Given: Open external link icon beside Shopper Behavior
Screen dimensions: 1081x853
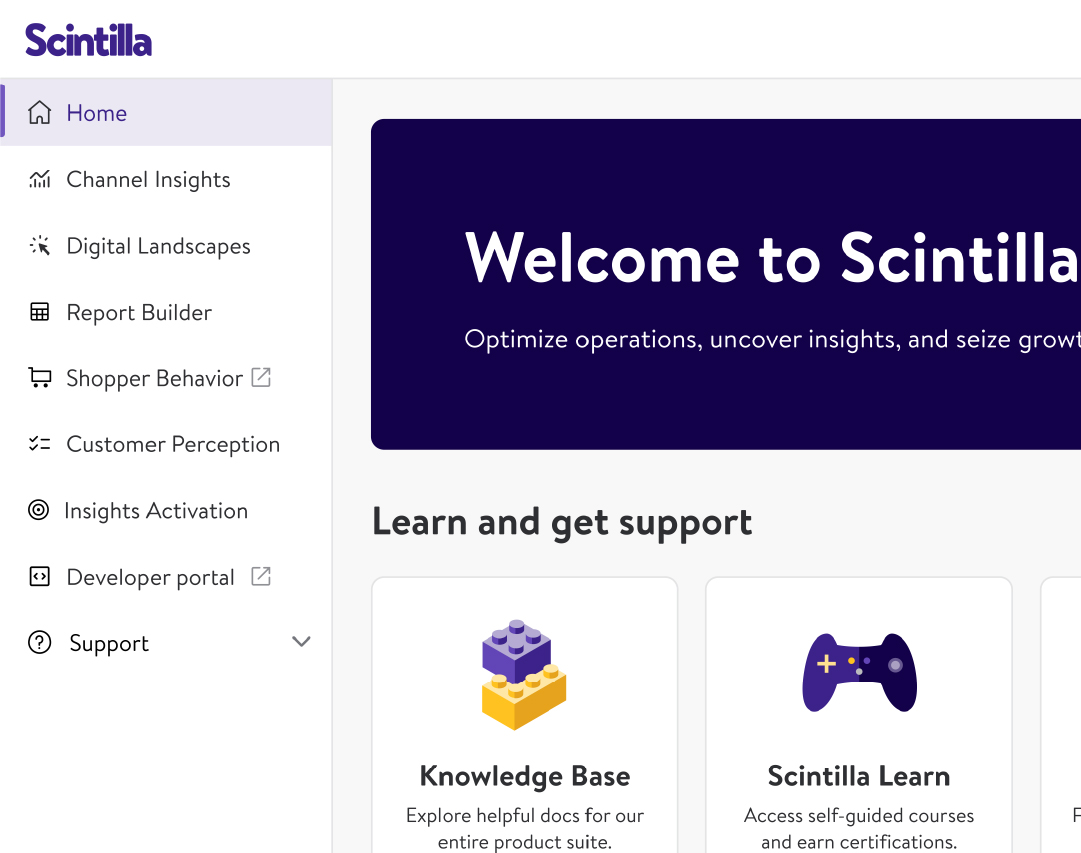Looking at the screenshot, I should 261,377.
